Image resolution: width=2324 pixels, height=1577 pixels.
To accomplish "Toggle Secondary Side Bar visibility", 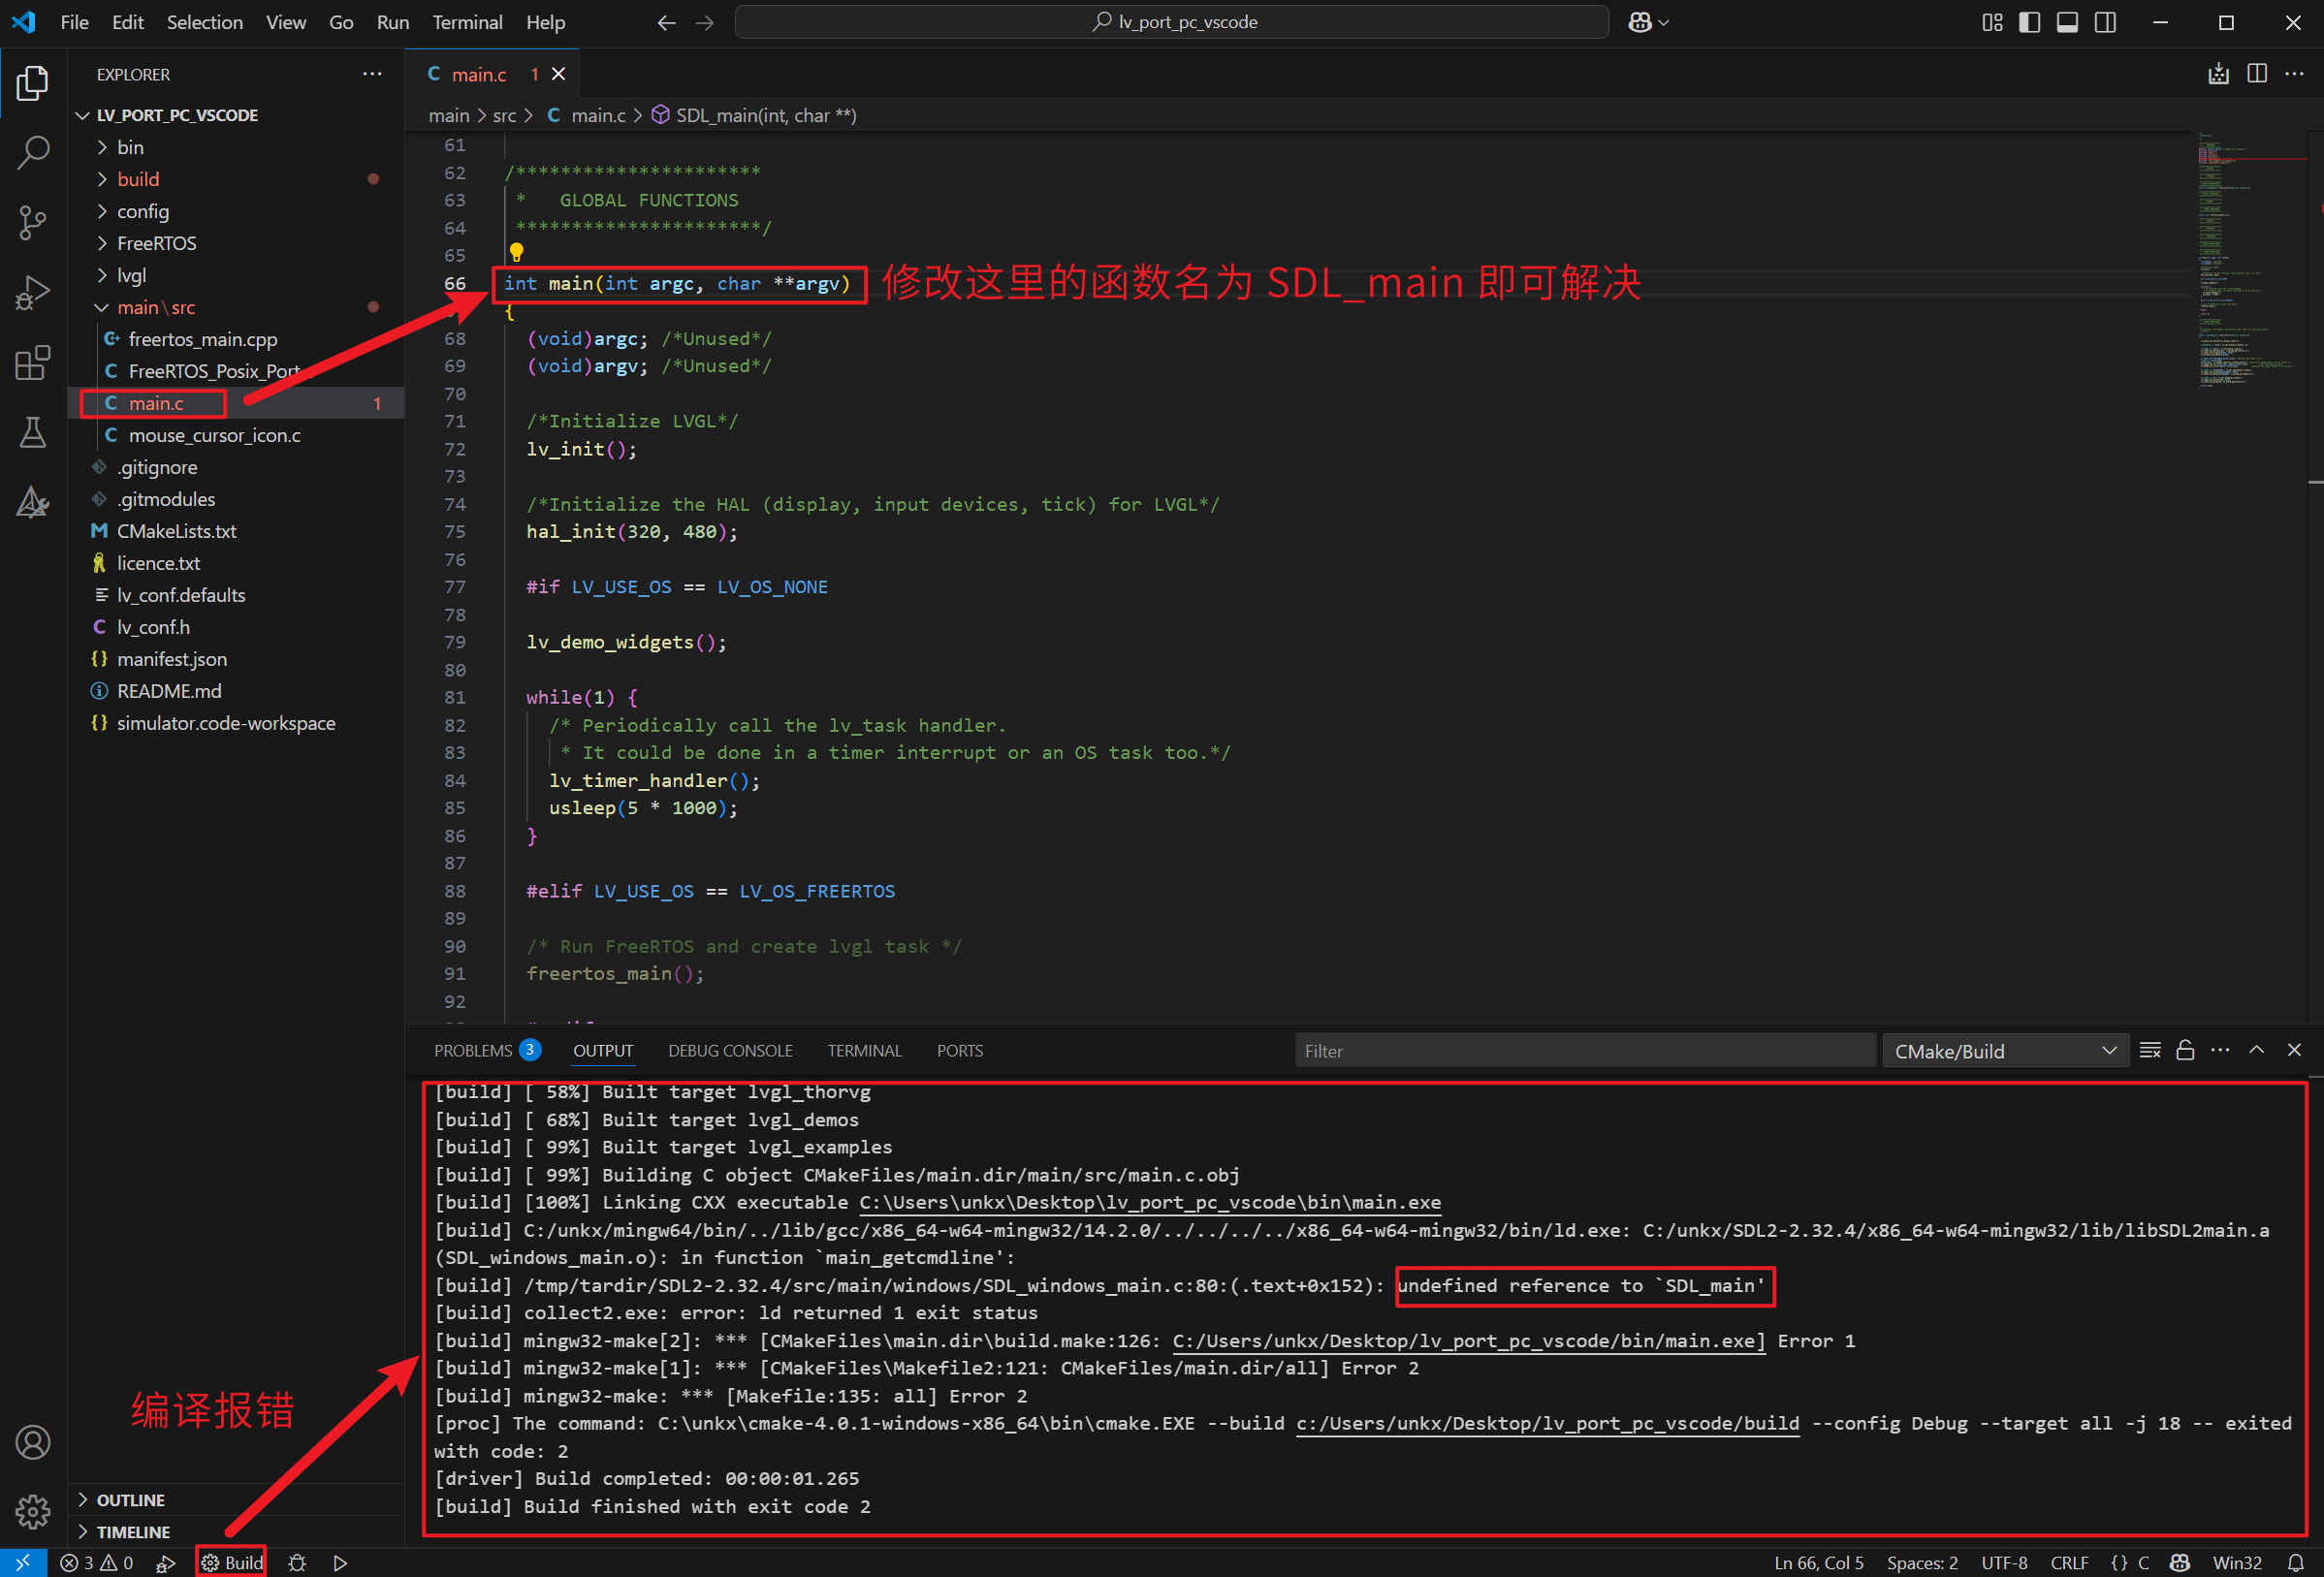I will click(2106, 22).
